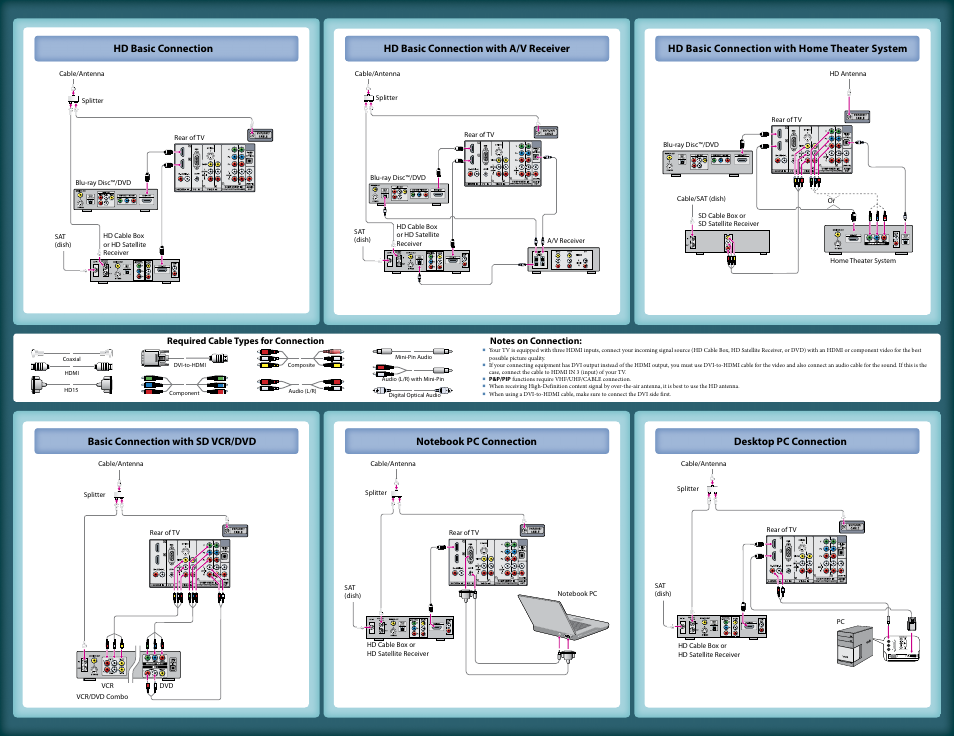
Task: Click the DVI-to-HDMI cable illustration
Action: 184,358
